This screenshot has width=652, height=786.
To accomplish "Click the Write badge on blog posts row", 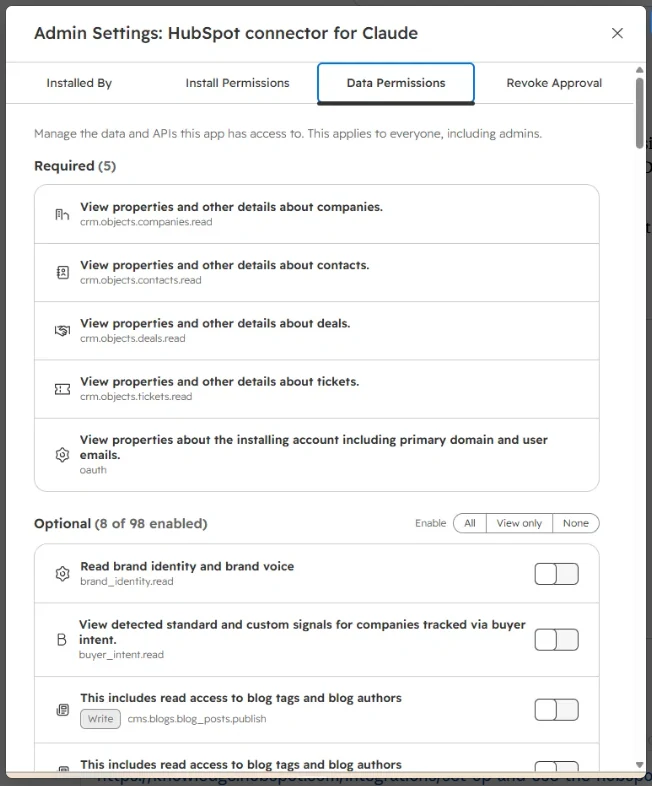I will tap(100, 719).
